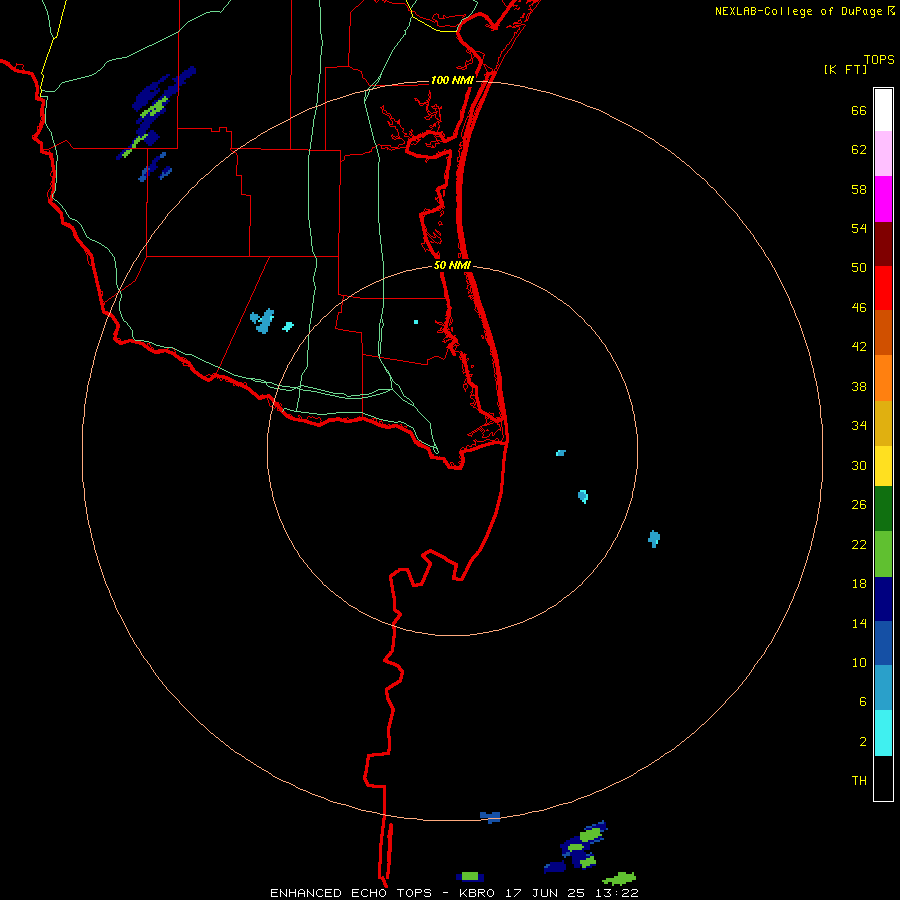
Task: Click the legend value "TH"
Action: [x=859, y=781]
